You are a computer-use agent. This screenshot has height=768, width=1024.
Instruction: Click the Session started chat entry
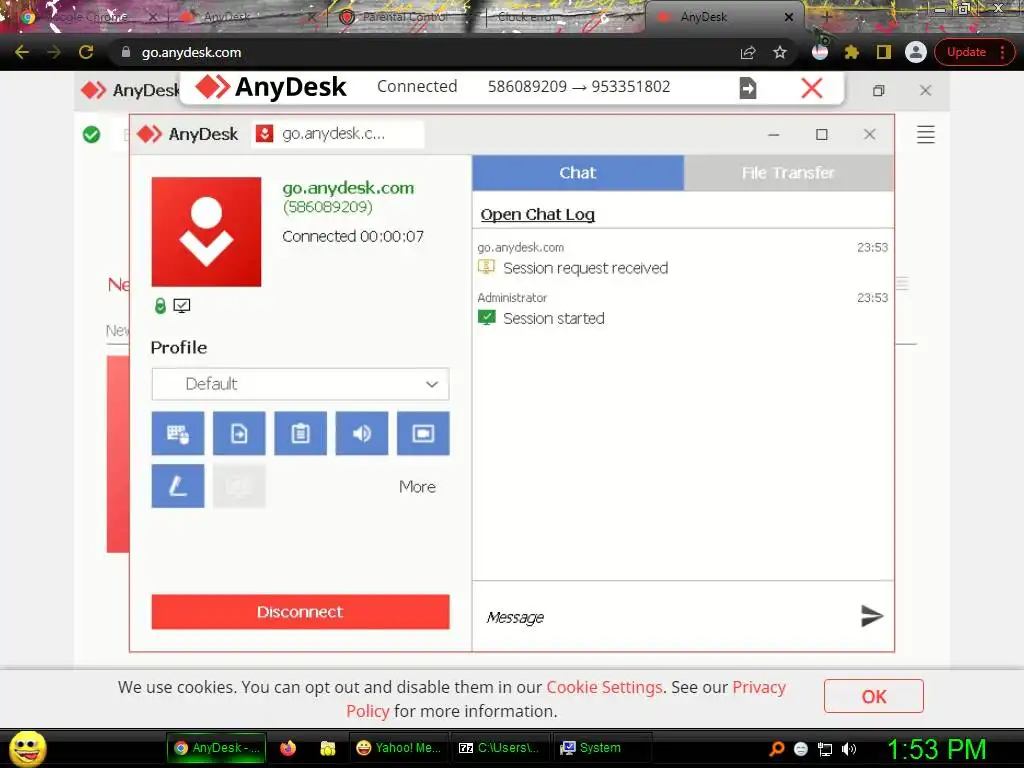[554, 319]
